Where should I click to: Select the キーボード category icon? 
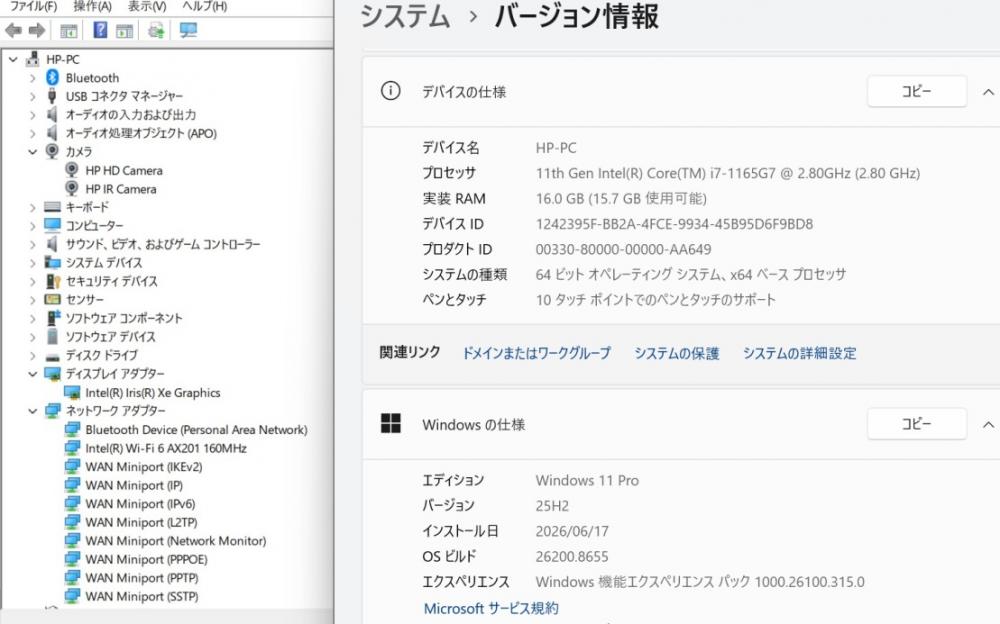pyautogui.click(x=52, y=207)
